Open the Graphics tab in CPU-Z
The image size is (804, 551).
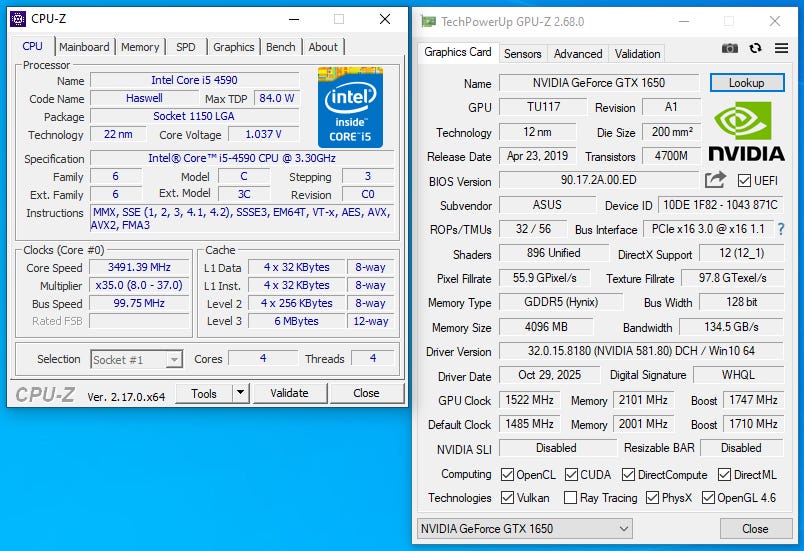[x=234, y=47]
